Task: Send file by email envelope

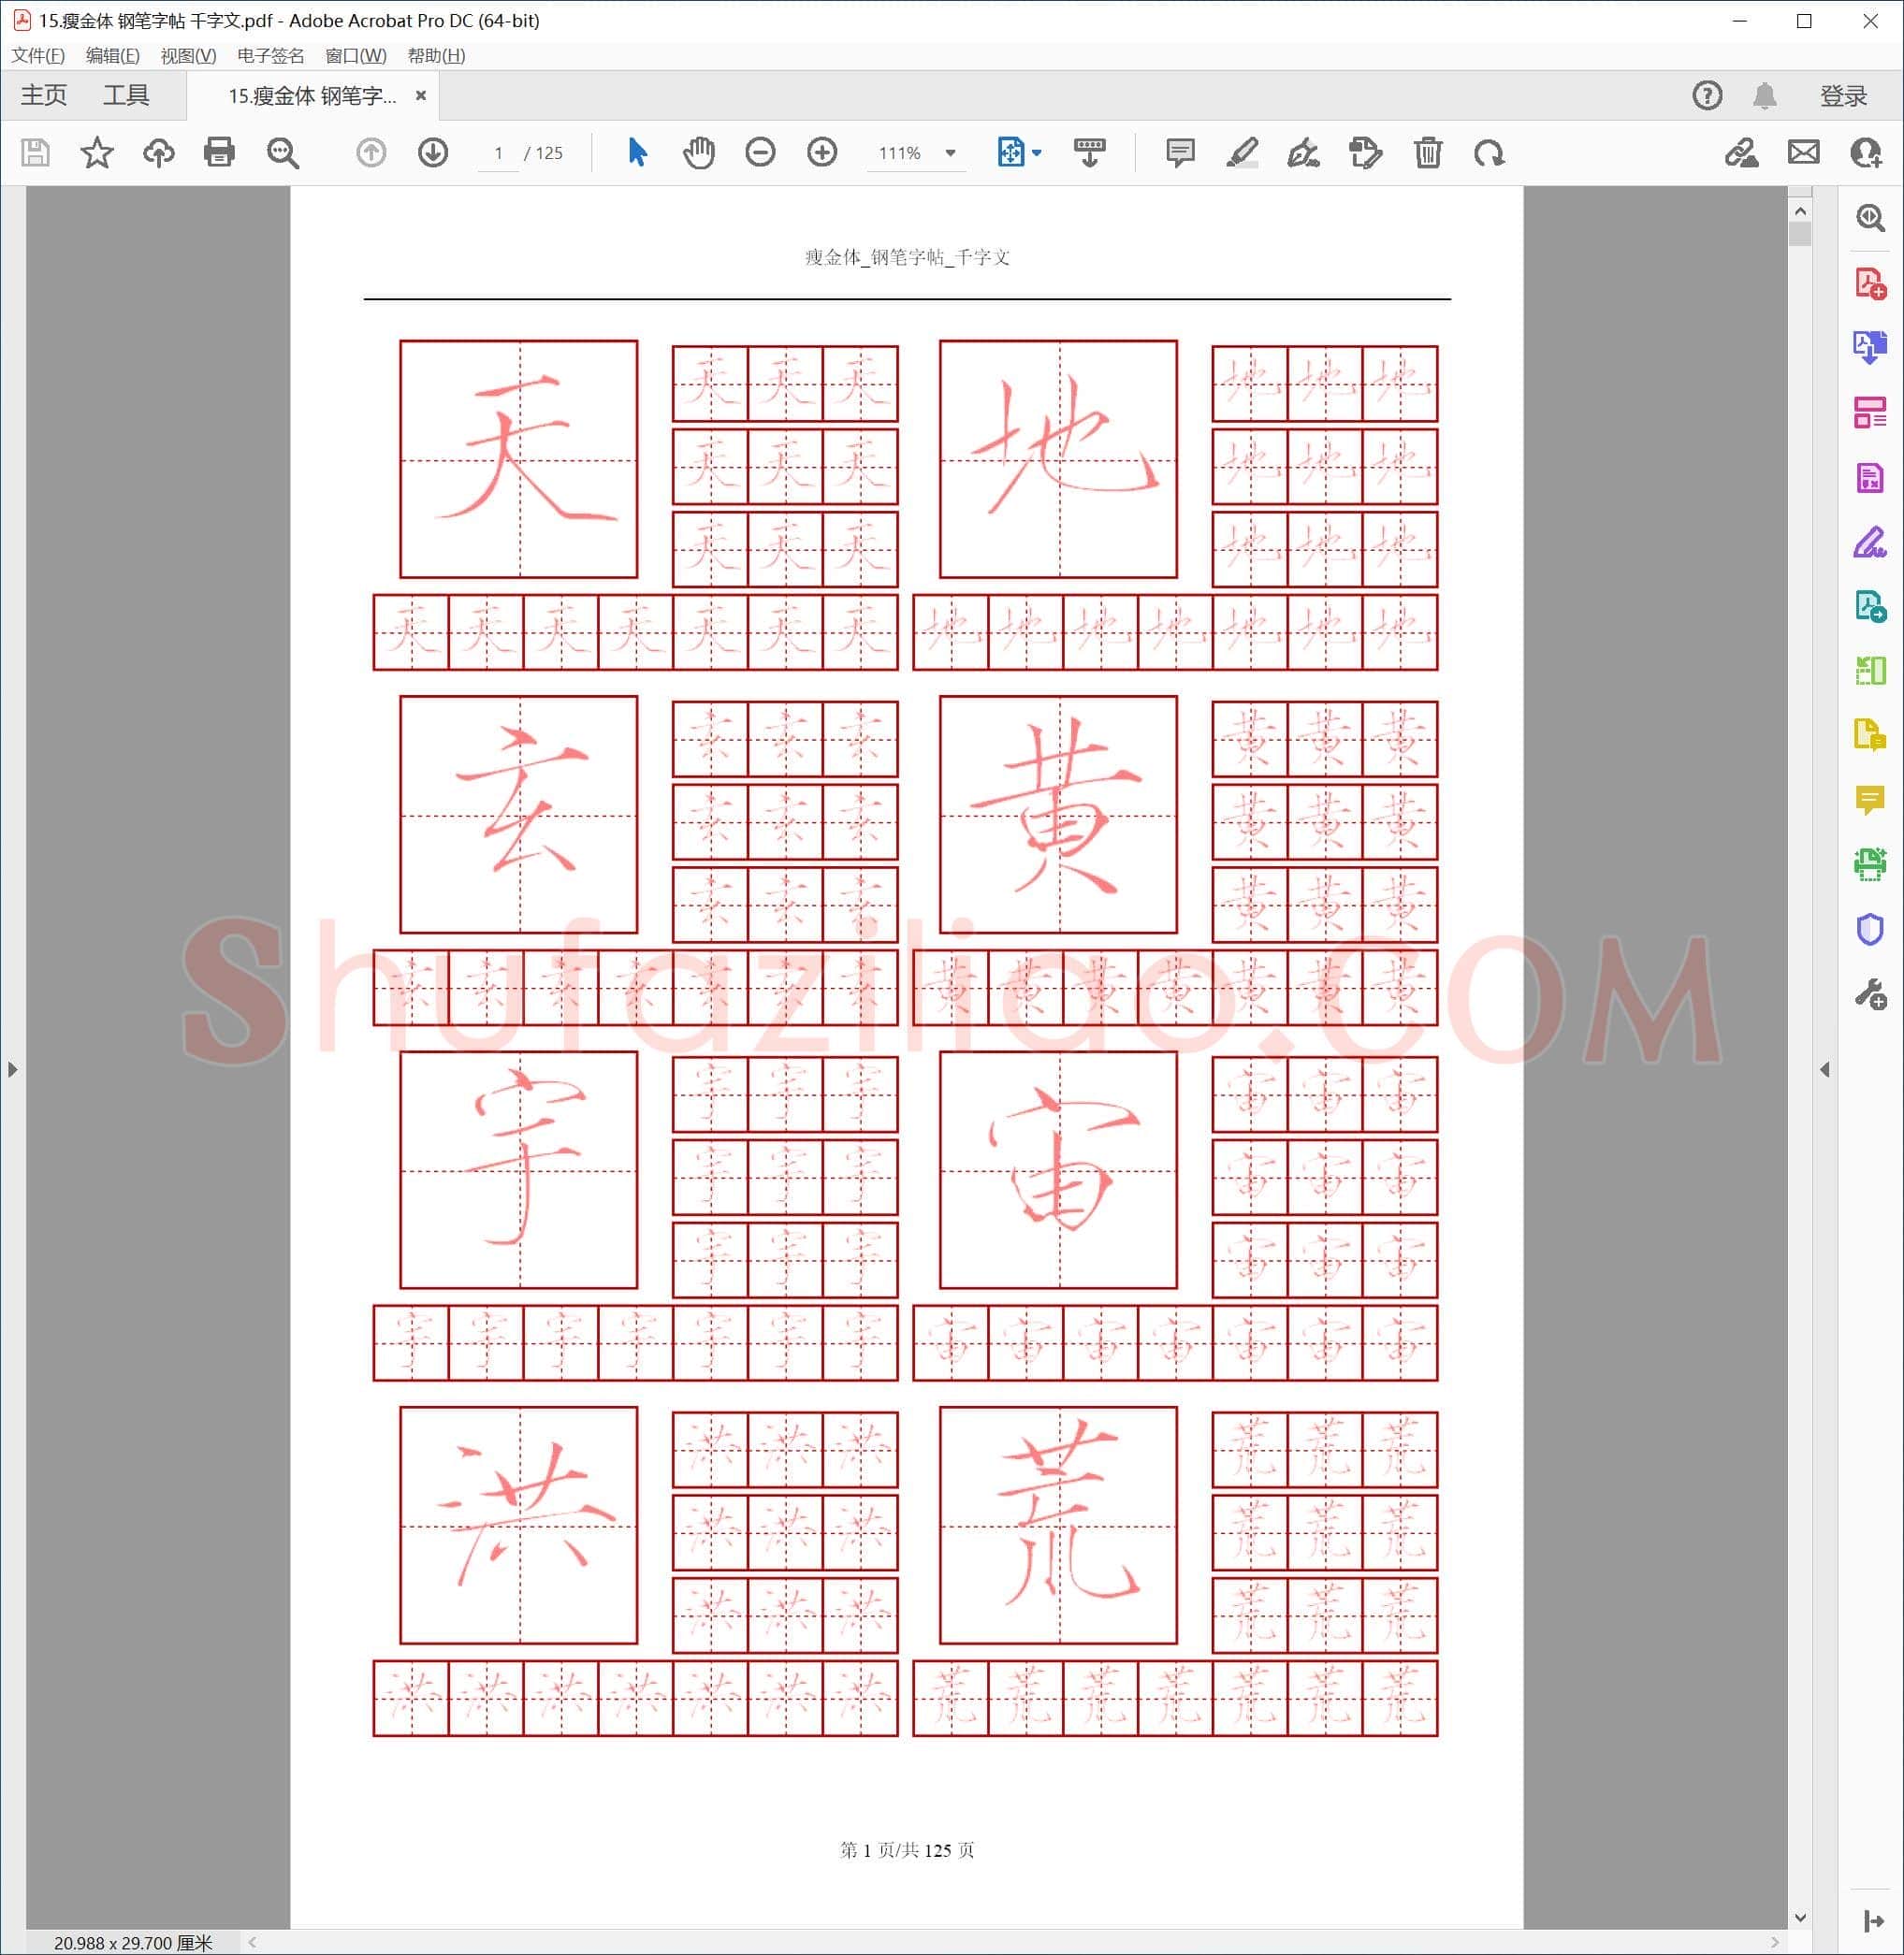Action: [1803, 153]
